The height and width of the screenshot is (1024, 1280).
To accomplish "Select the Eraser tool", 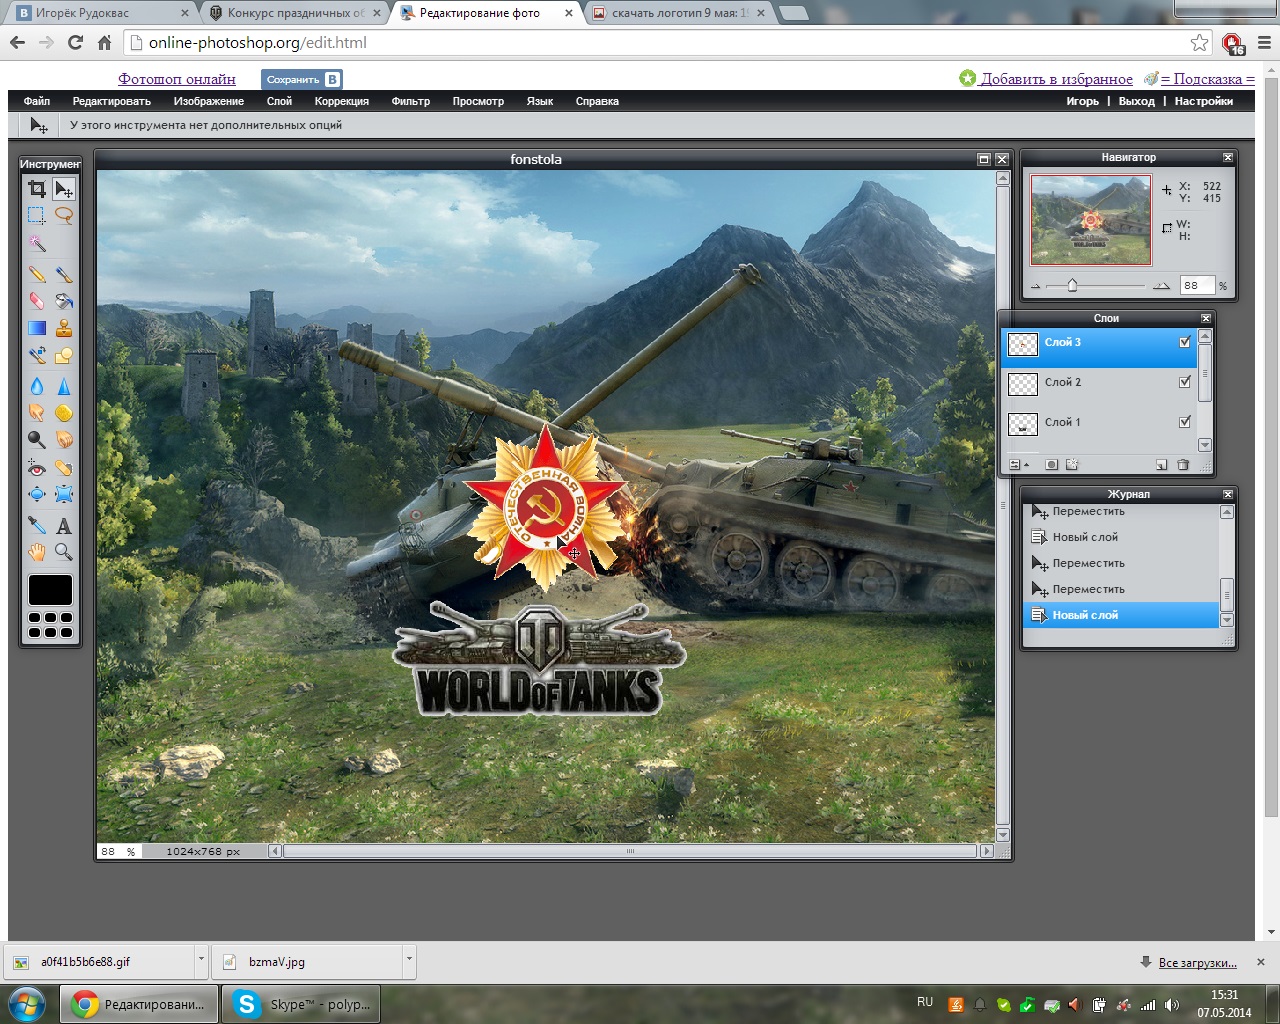I will 37,301.
